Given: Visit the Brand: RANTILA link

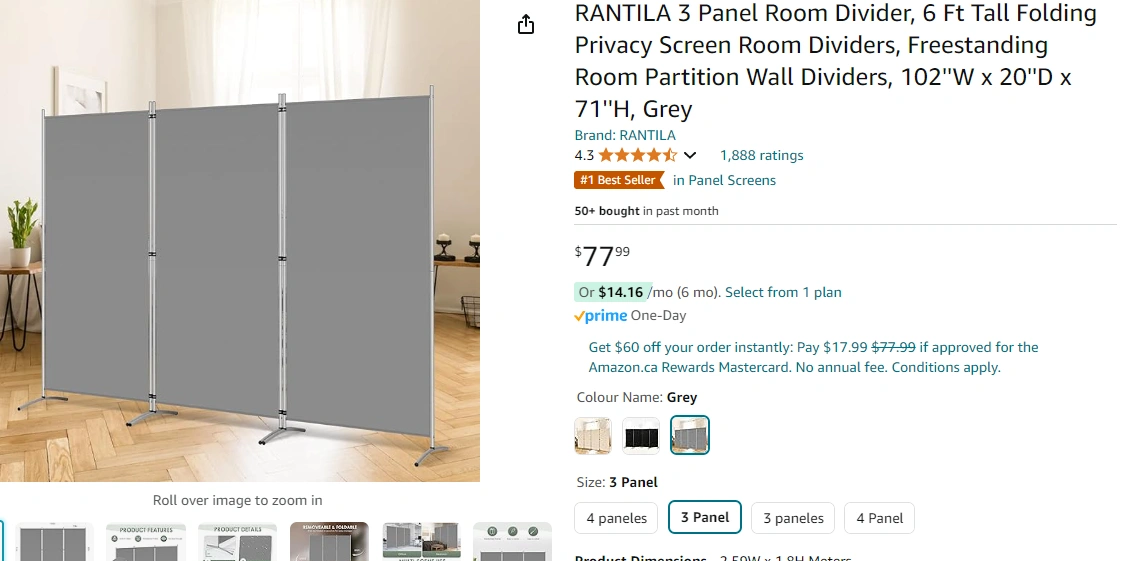Looking at the screenshot, I should click(625, 135).
